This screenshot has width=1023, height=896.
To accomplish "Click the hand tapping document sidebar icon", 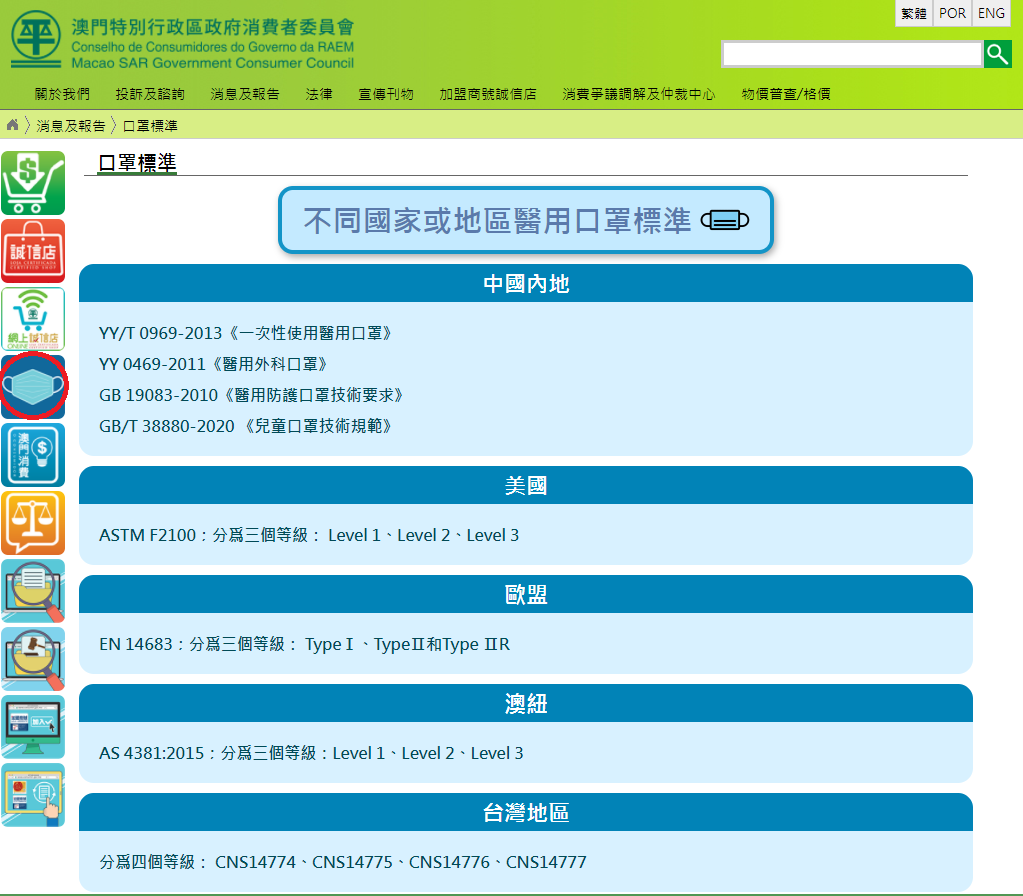I will click(x=33, y=794).
